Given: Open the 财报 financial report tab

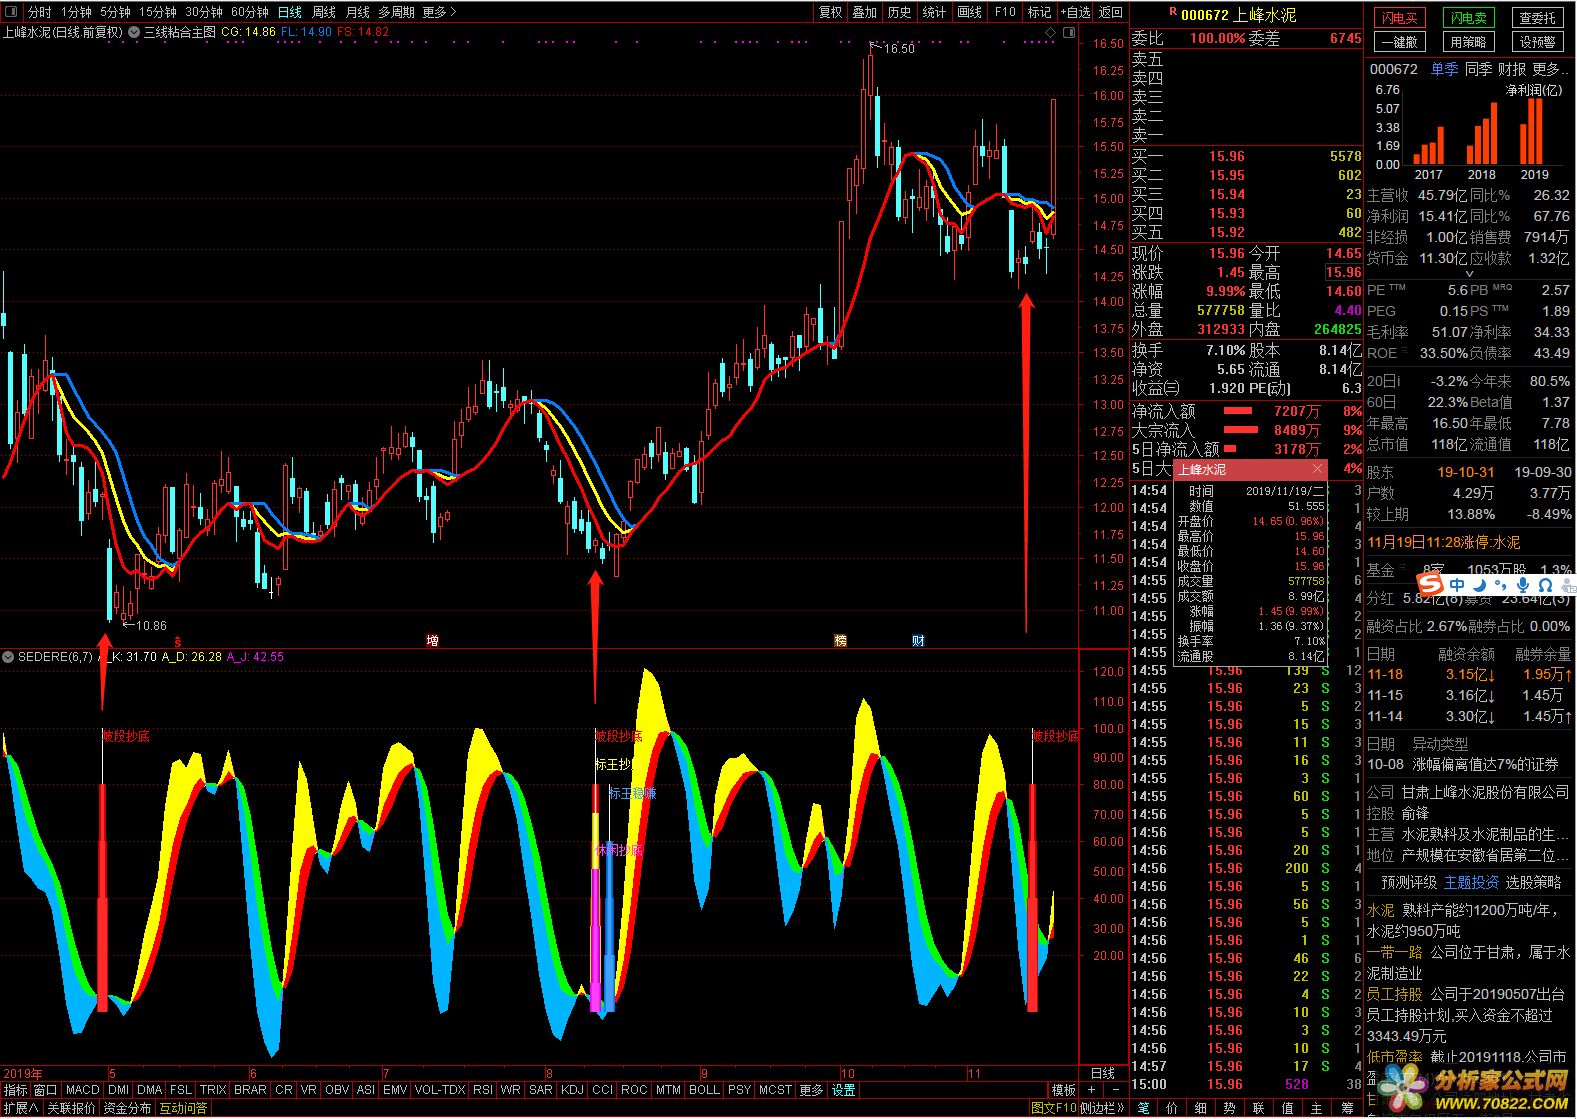Looking at the screenshot, I should click(x=1512, y=69).
